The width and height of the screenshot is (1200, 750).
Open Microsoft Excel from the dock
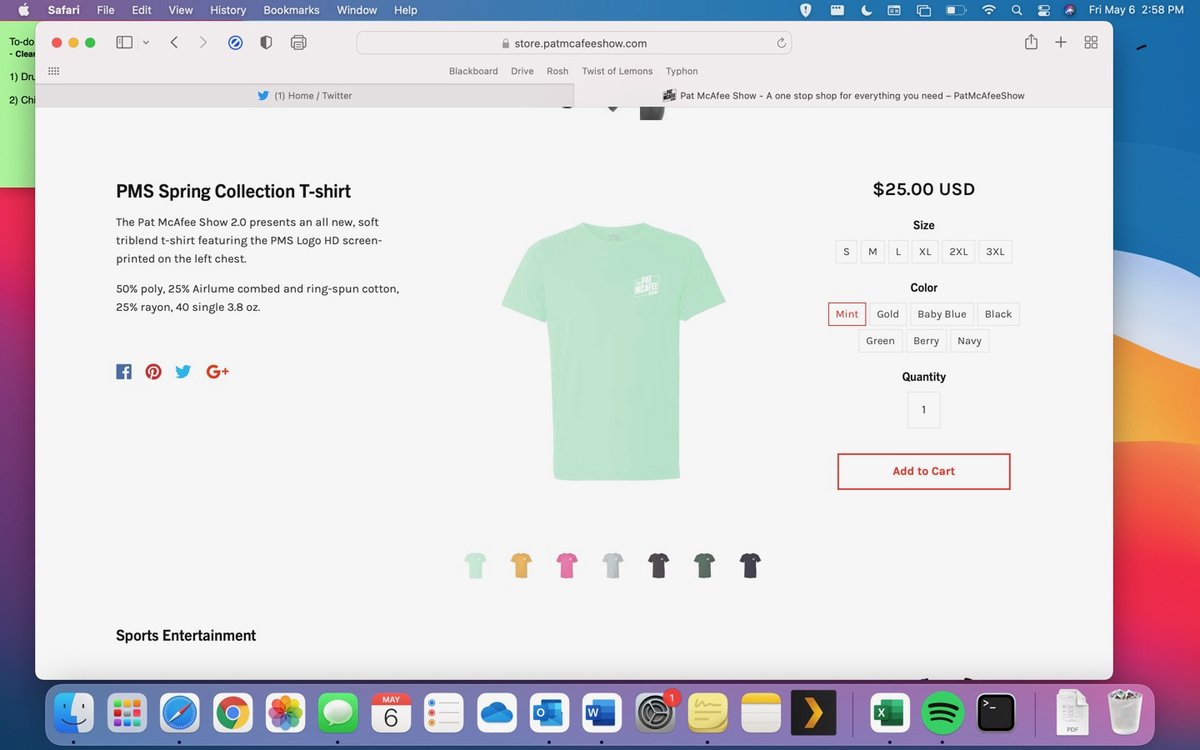click(x=889, y=713)
